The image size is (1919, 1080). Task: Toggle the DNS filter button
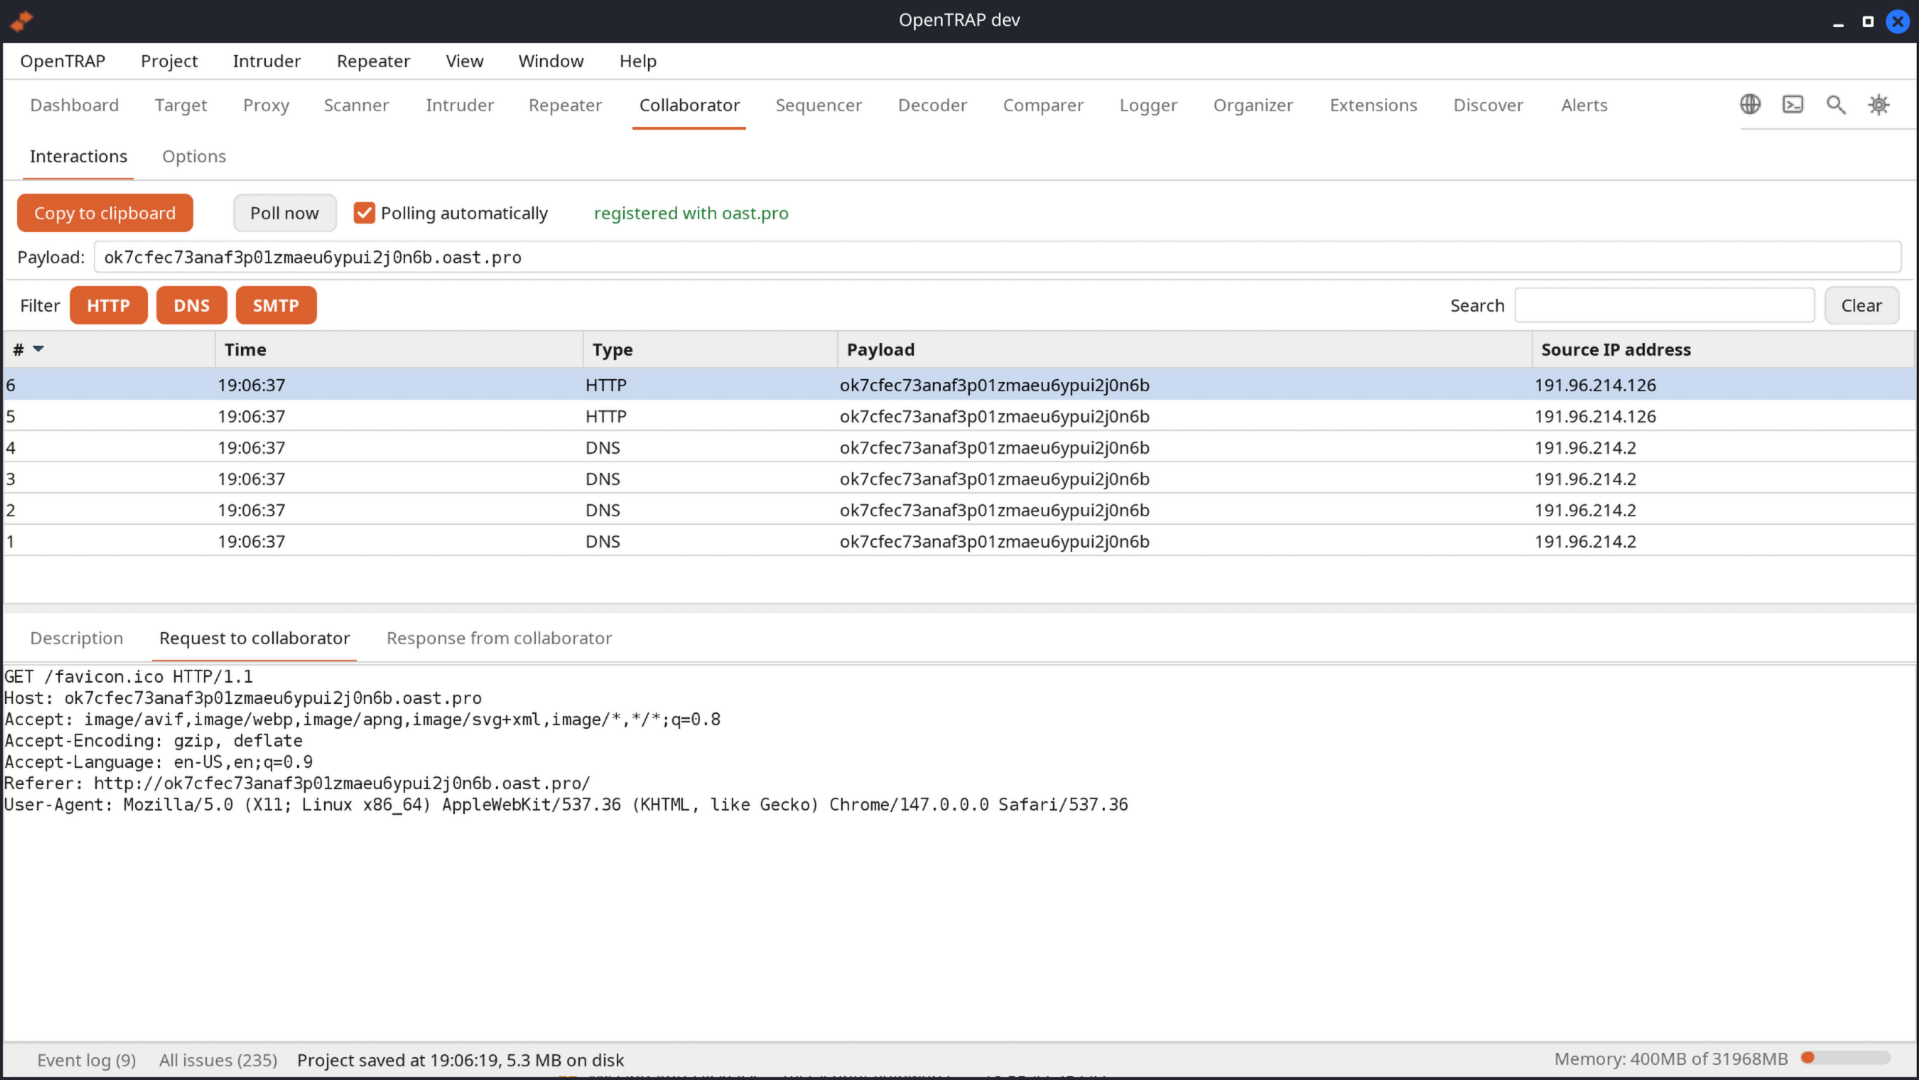[192, 305]
